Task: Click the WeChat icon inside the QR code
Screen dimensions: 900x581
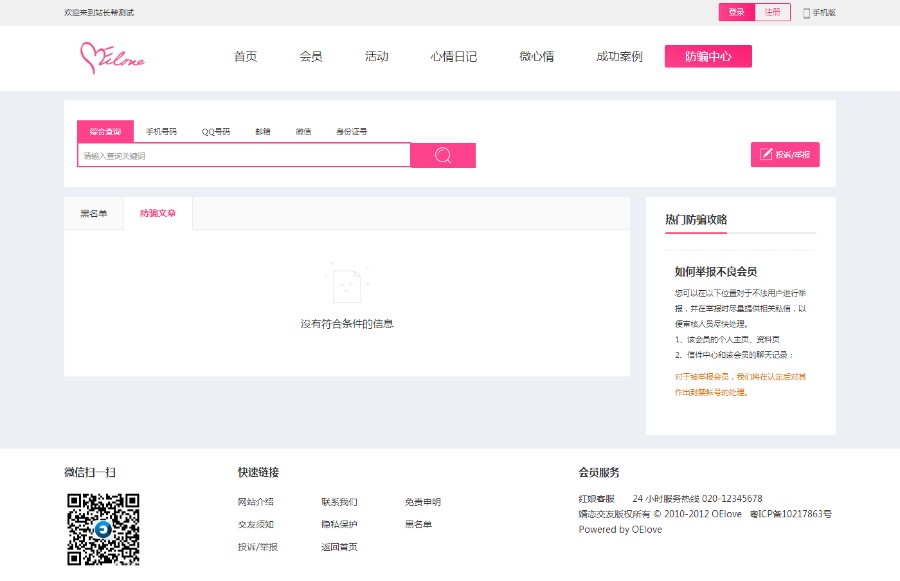Action: pyautogui.click(x=103, y=531)
